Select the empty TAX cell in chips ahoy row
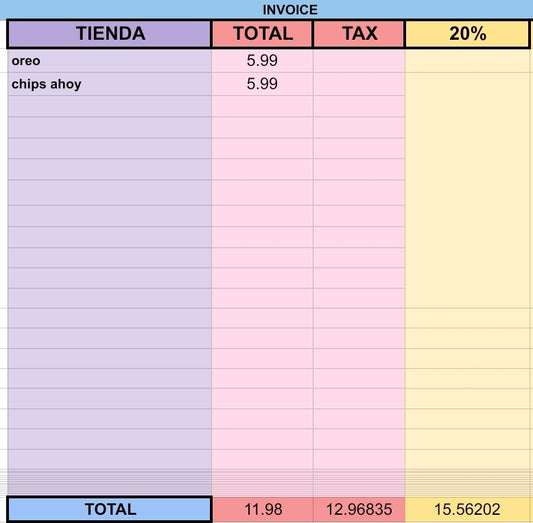The height and width of the screenshot is (523, 533). (359, 84)
